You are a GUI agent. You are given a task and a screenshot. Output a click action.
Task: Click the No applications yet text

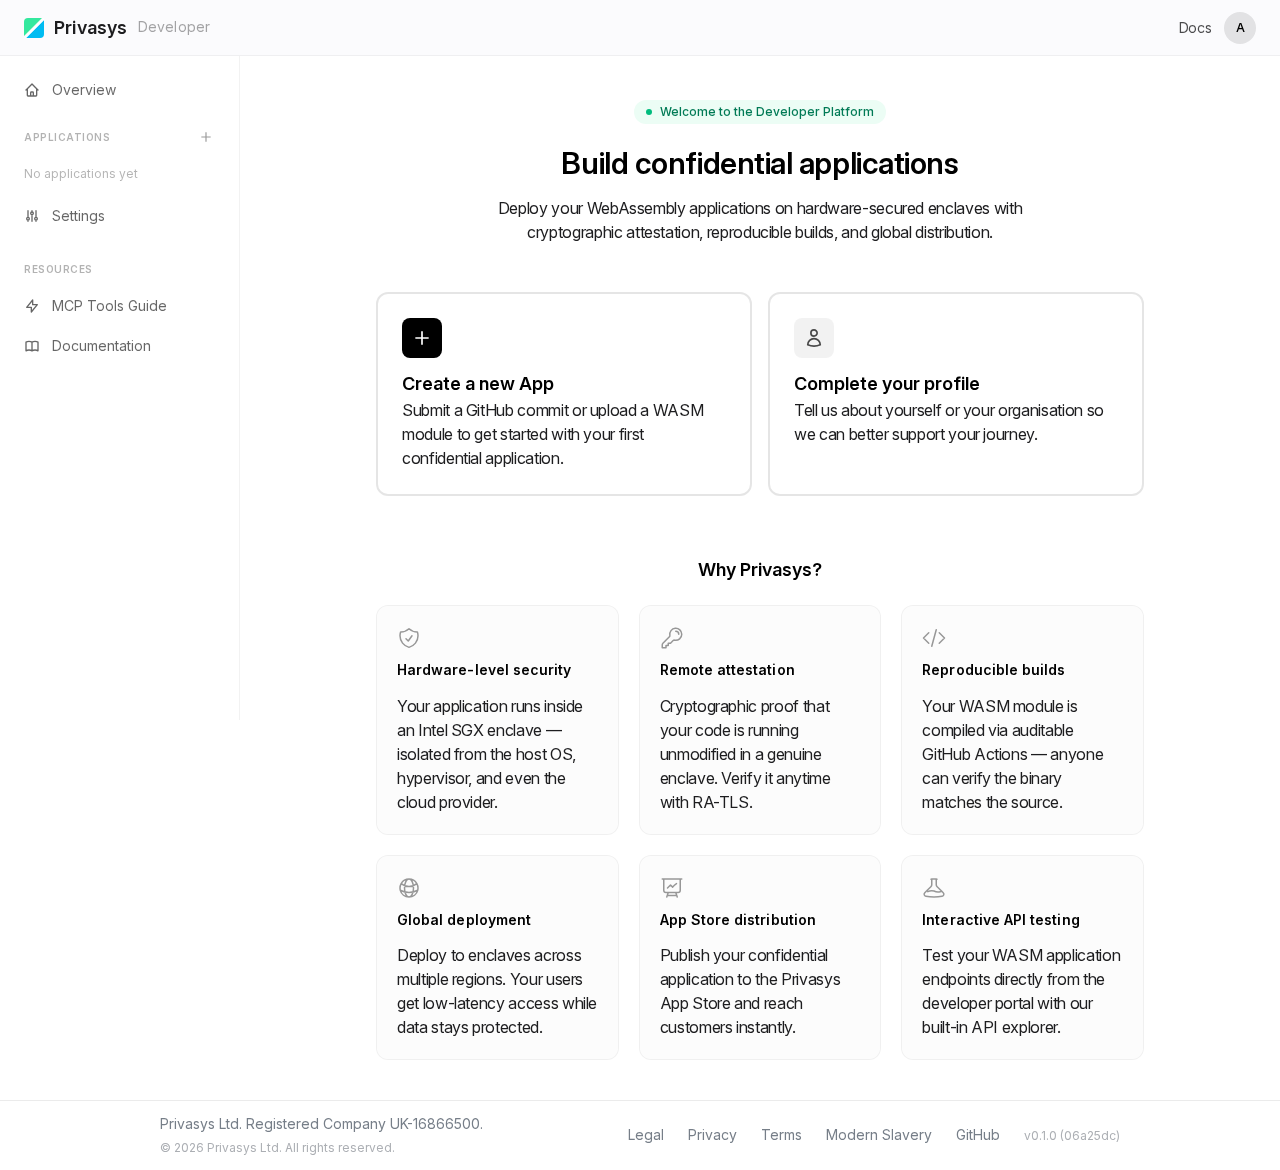coord(81,174)
